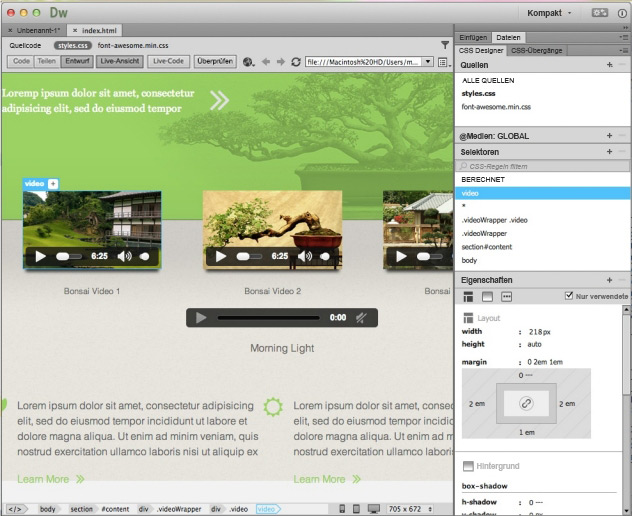The height and width of the screenshot is (516, 632).
Task: Click the filter related files funnel icon
Action: (x=445, y=45)
